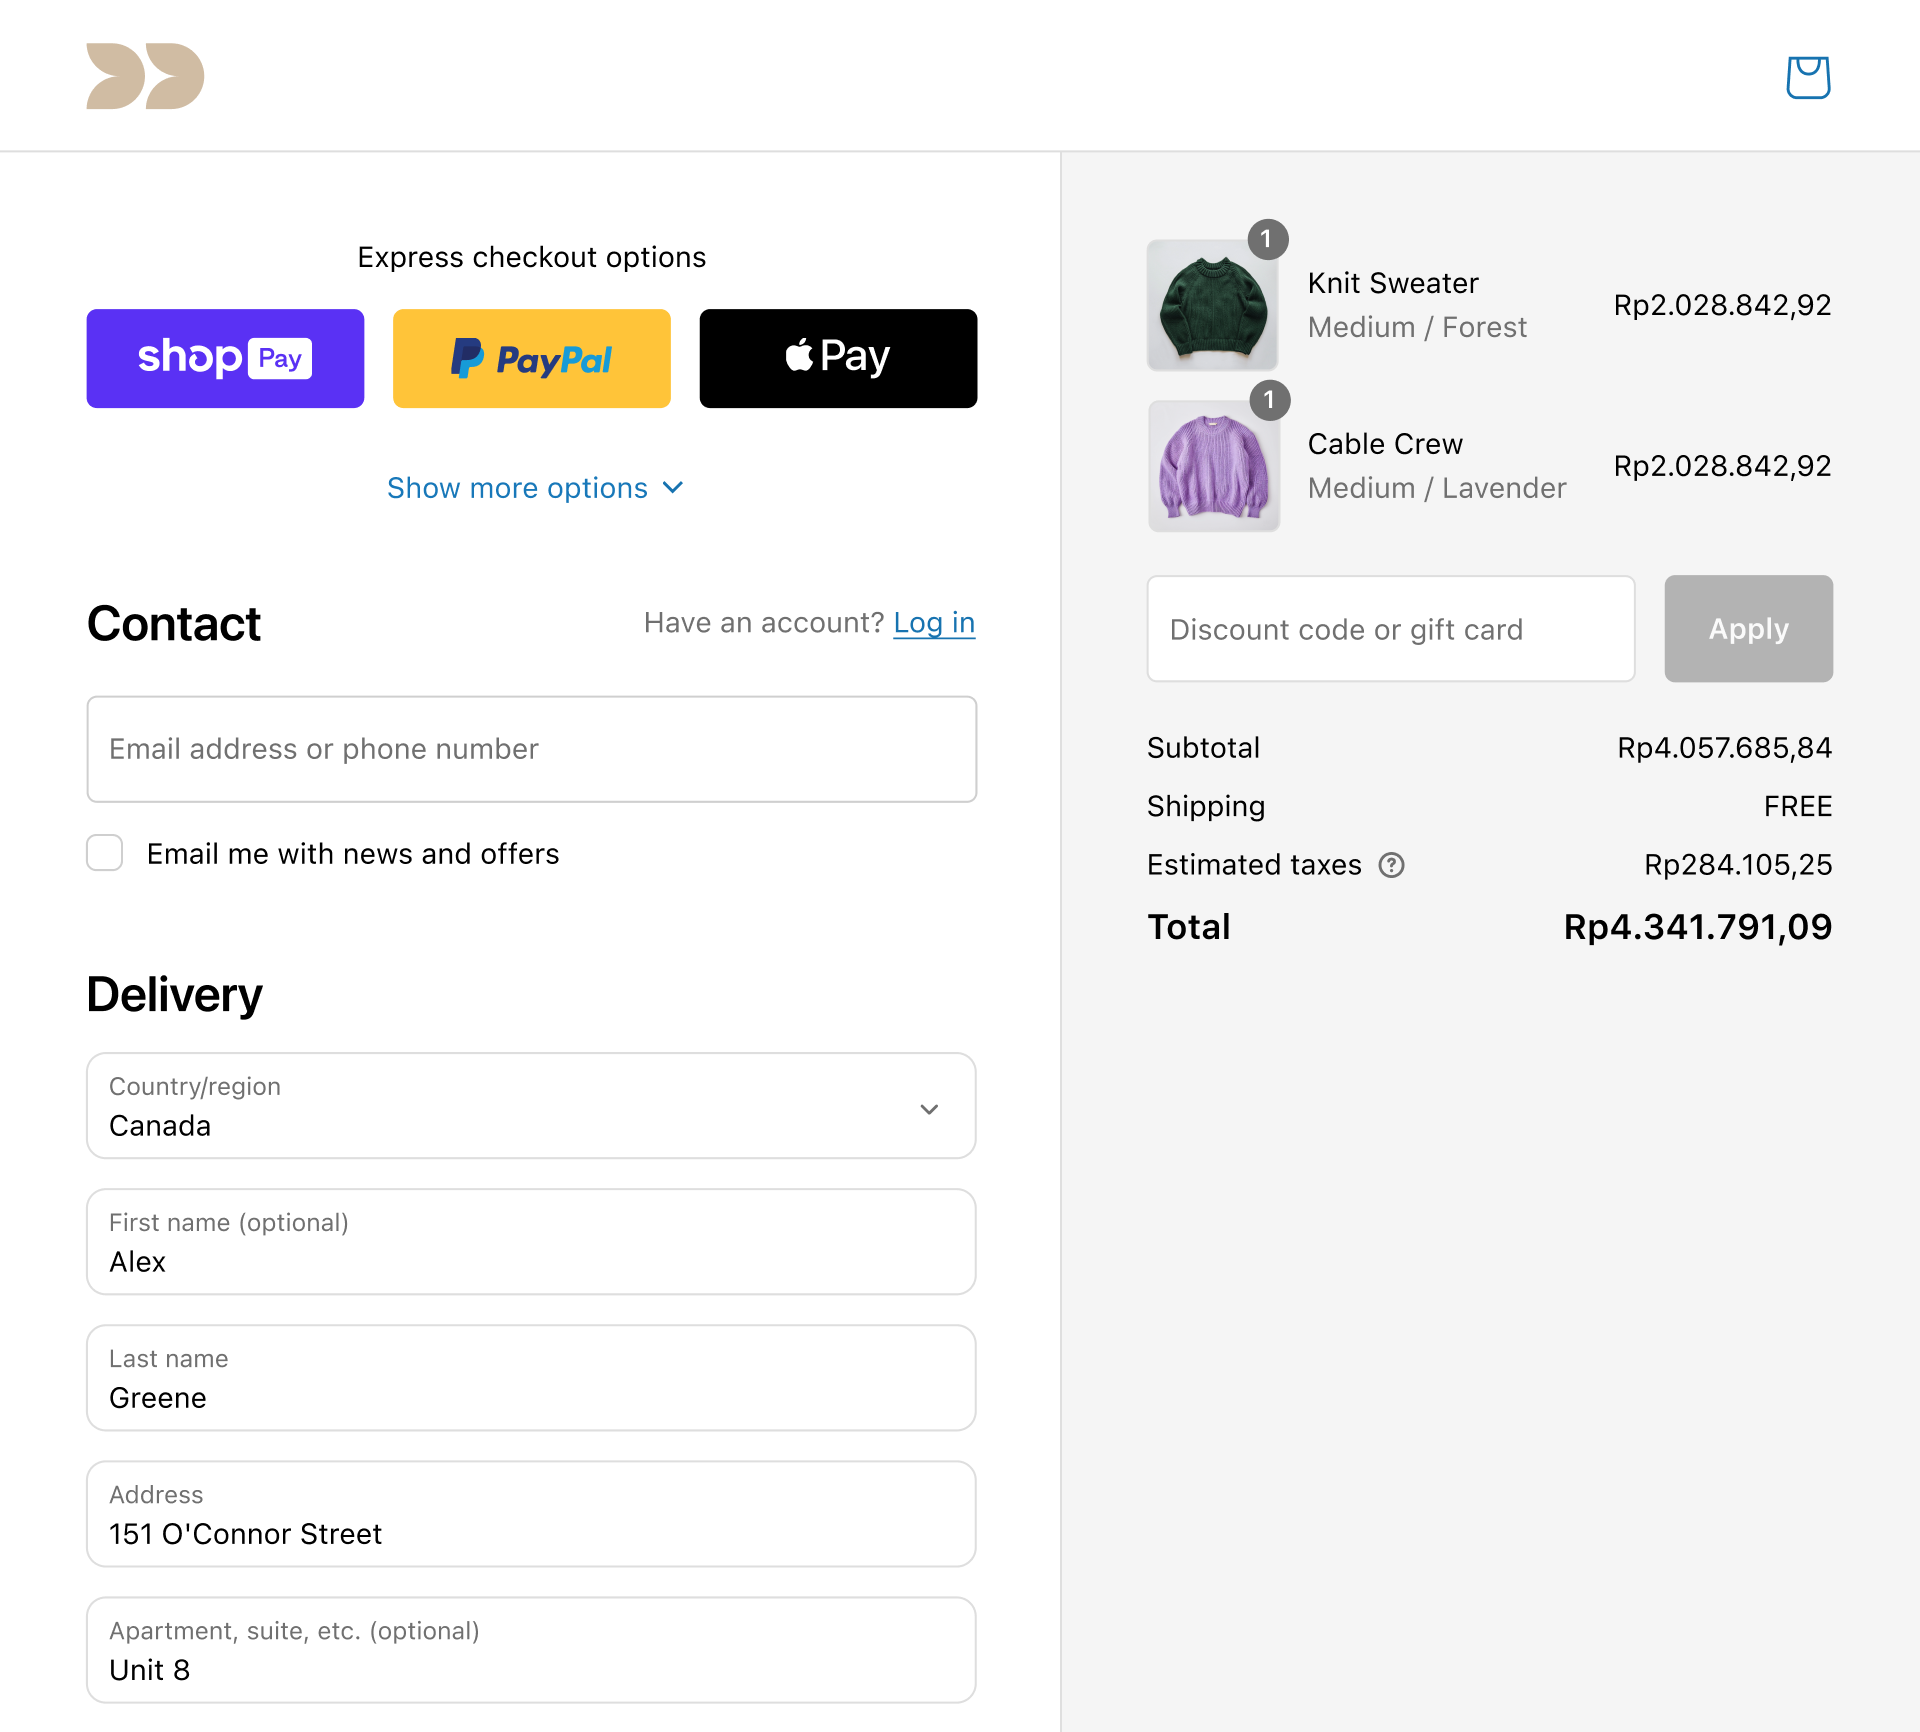Open the Country/region dropdown
The width and height of the screenshot is (1920, 1732).
tap(531, 1106)
